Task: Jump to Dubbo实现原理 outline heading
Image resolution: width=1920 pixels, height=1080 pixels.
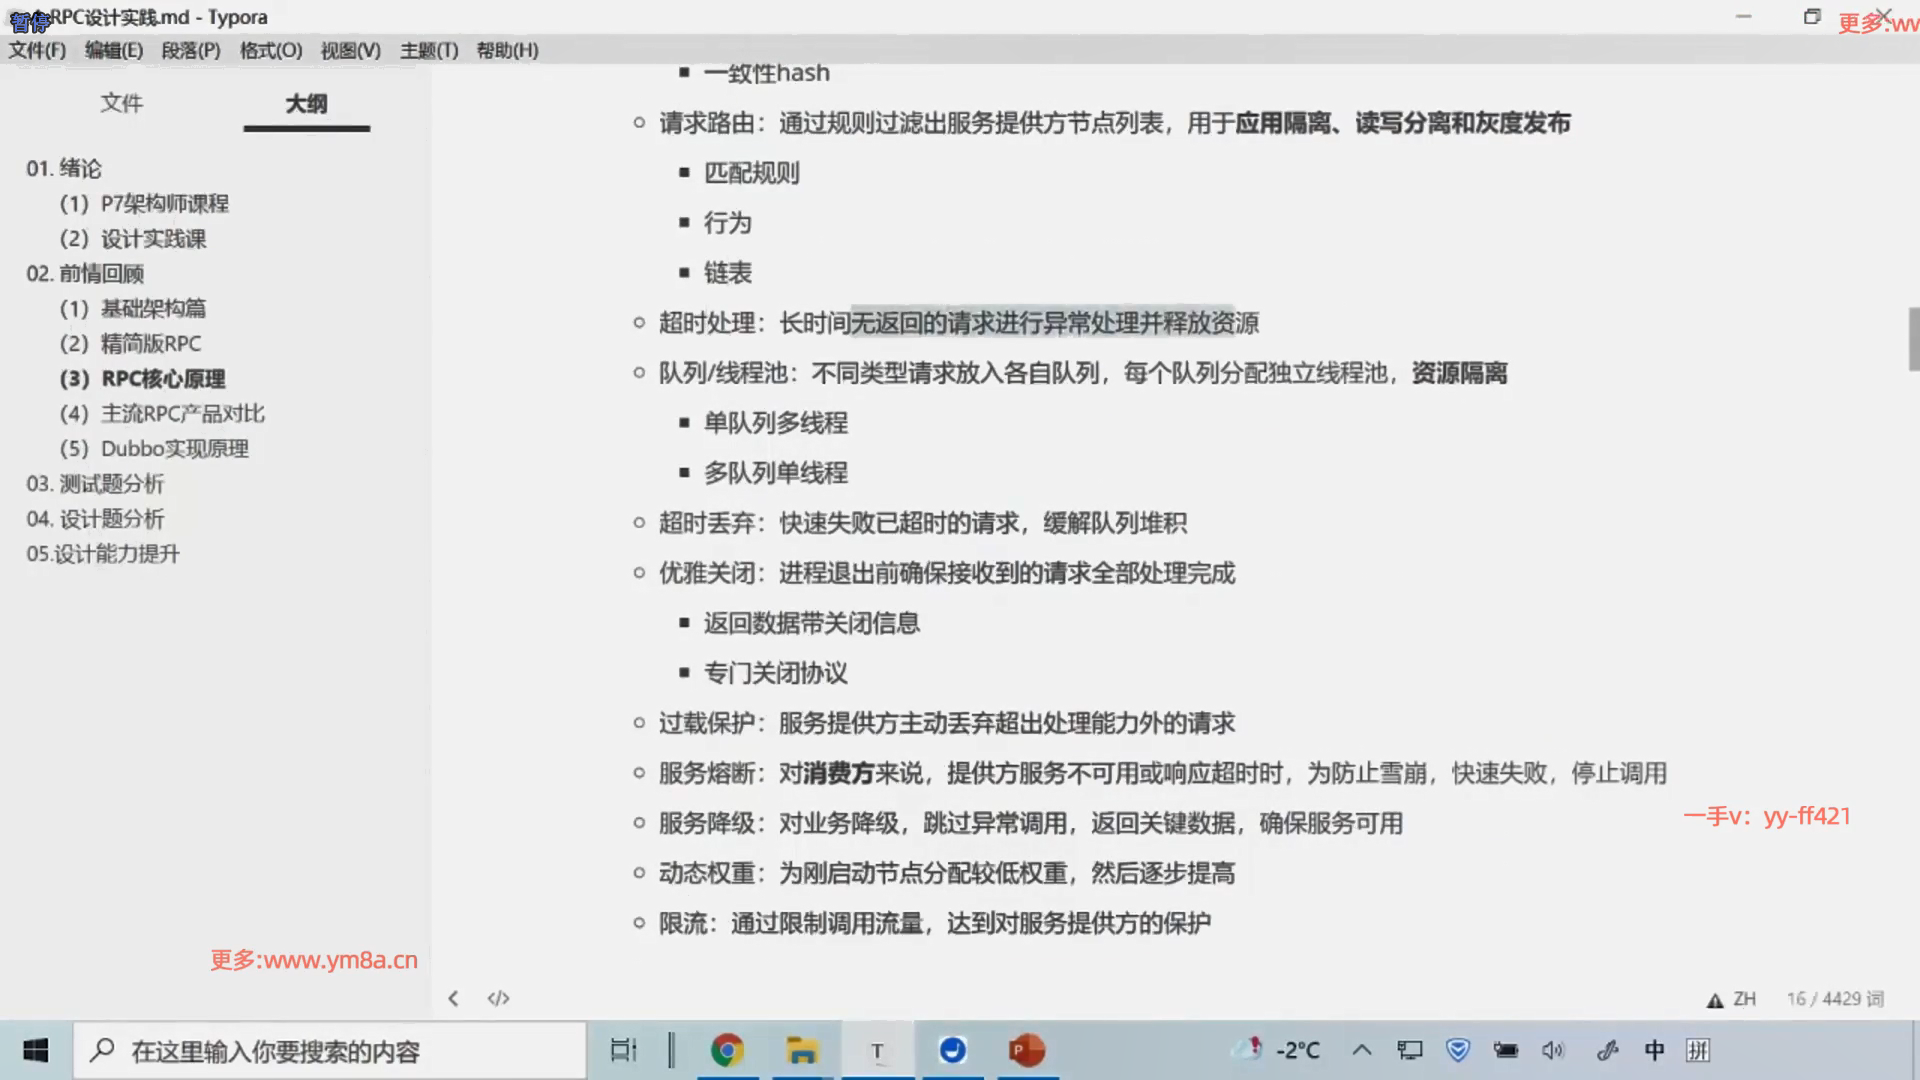Action: pos(174,449)
